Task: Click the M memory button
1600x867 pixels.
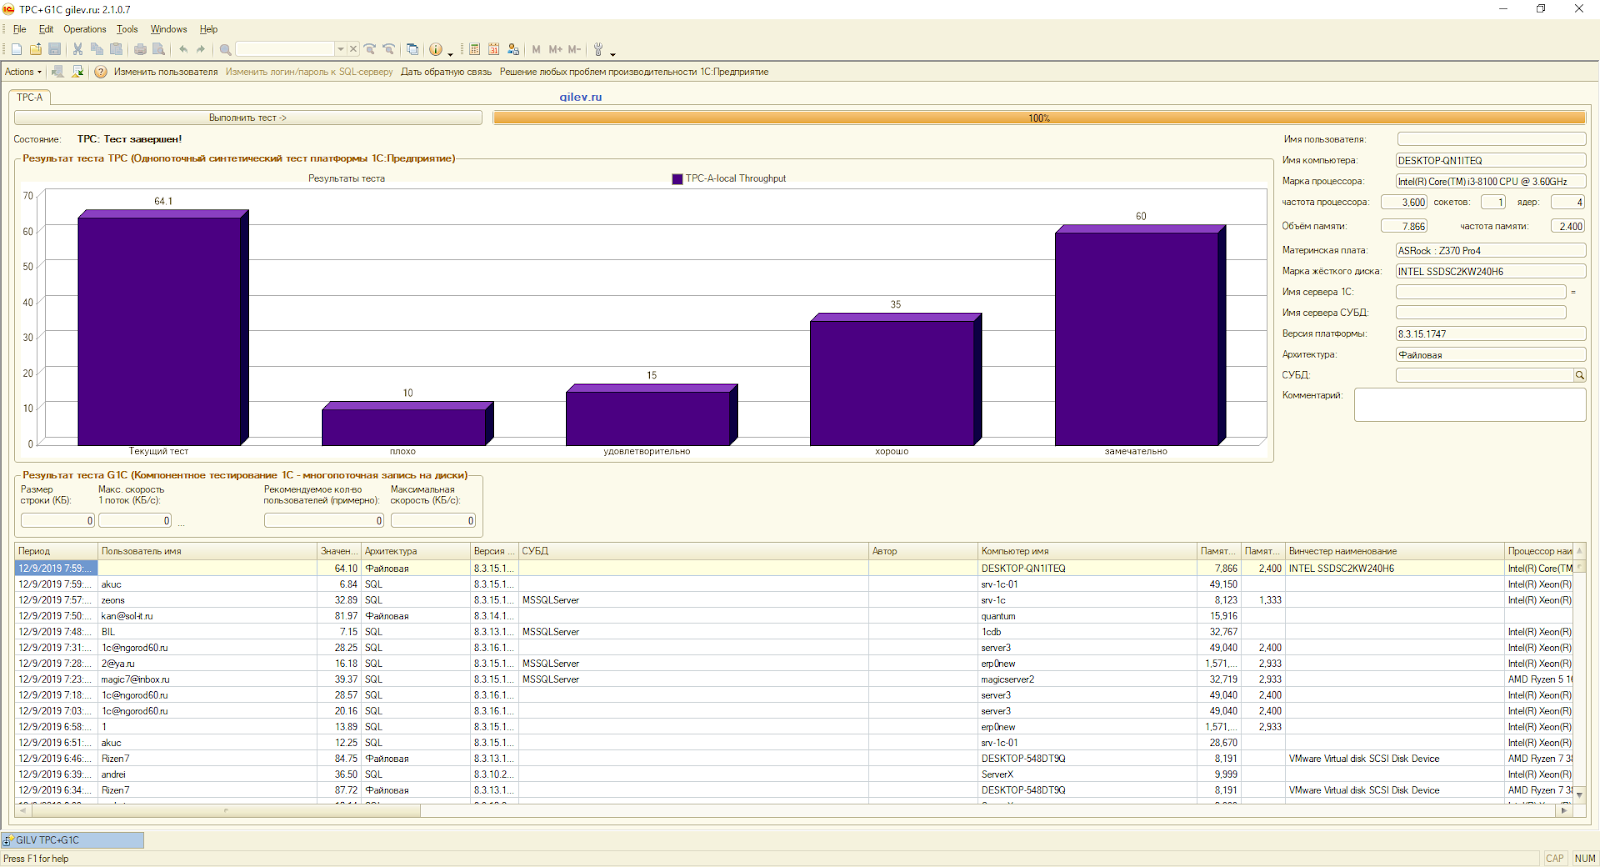Action: 536,49
